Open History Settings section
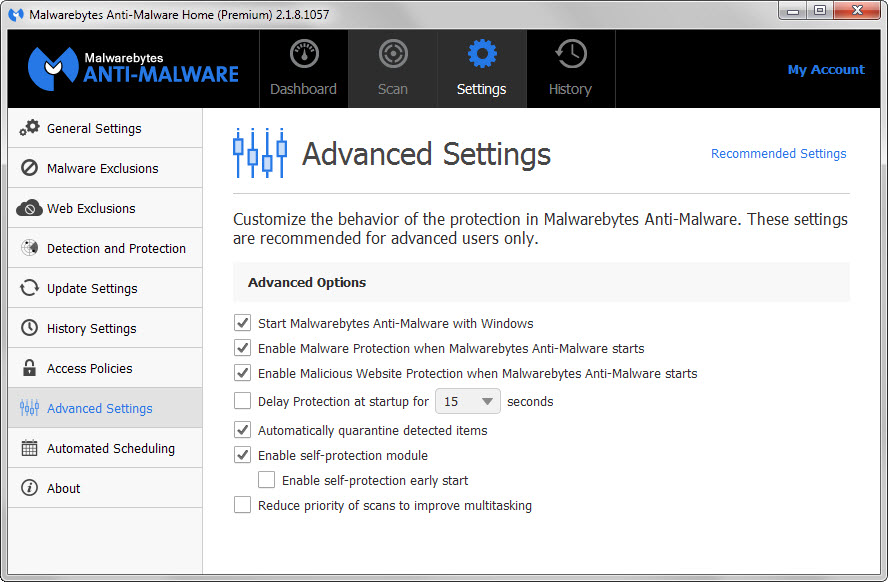The width and height of the screenshot is (888, 582). pyautogui.click(x=105, y=328)
